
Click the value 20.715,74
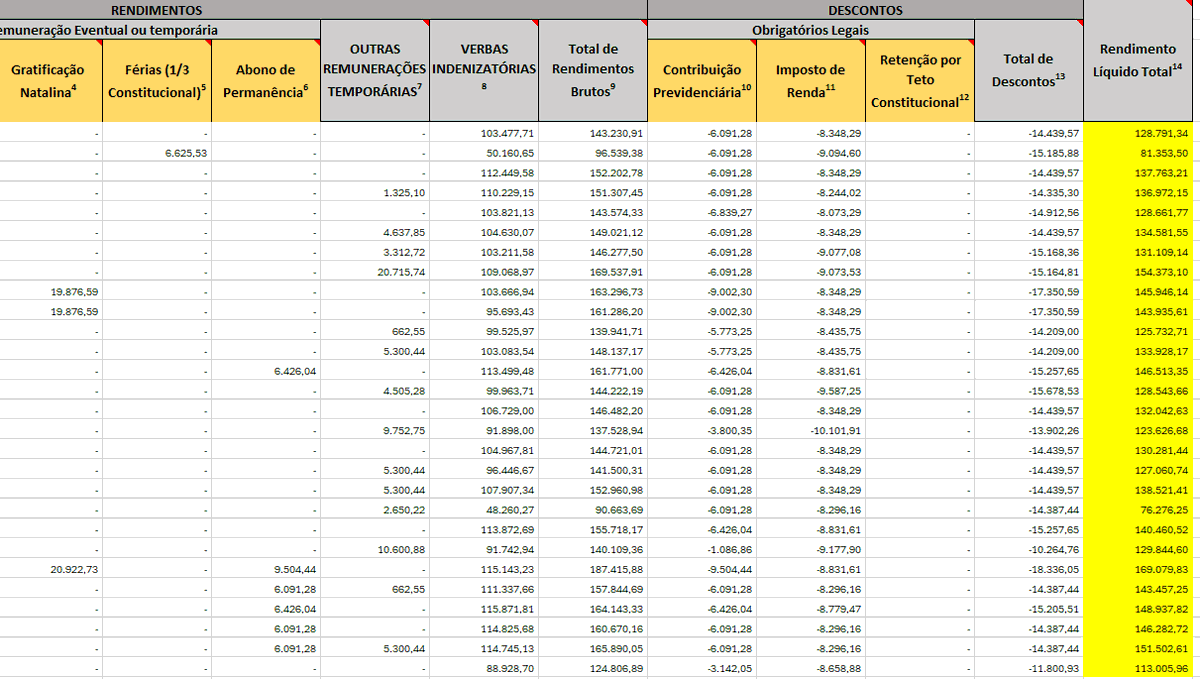[x=375, y=272]
